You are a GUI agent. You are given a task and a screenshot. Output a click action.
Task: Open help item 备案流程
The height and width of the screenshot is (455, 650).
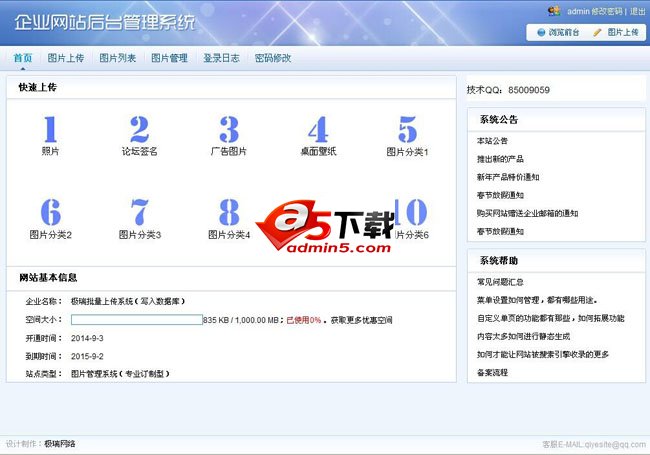pos(492,373)
